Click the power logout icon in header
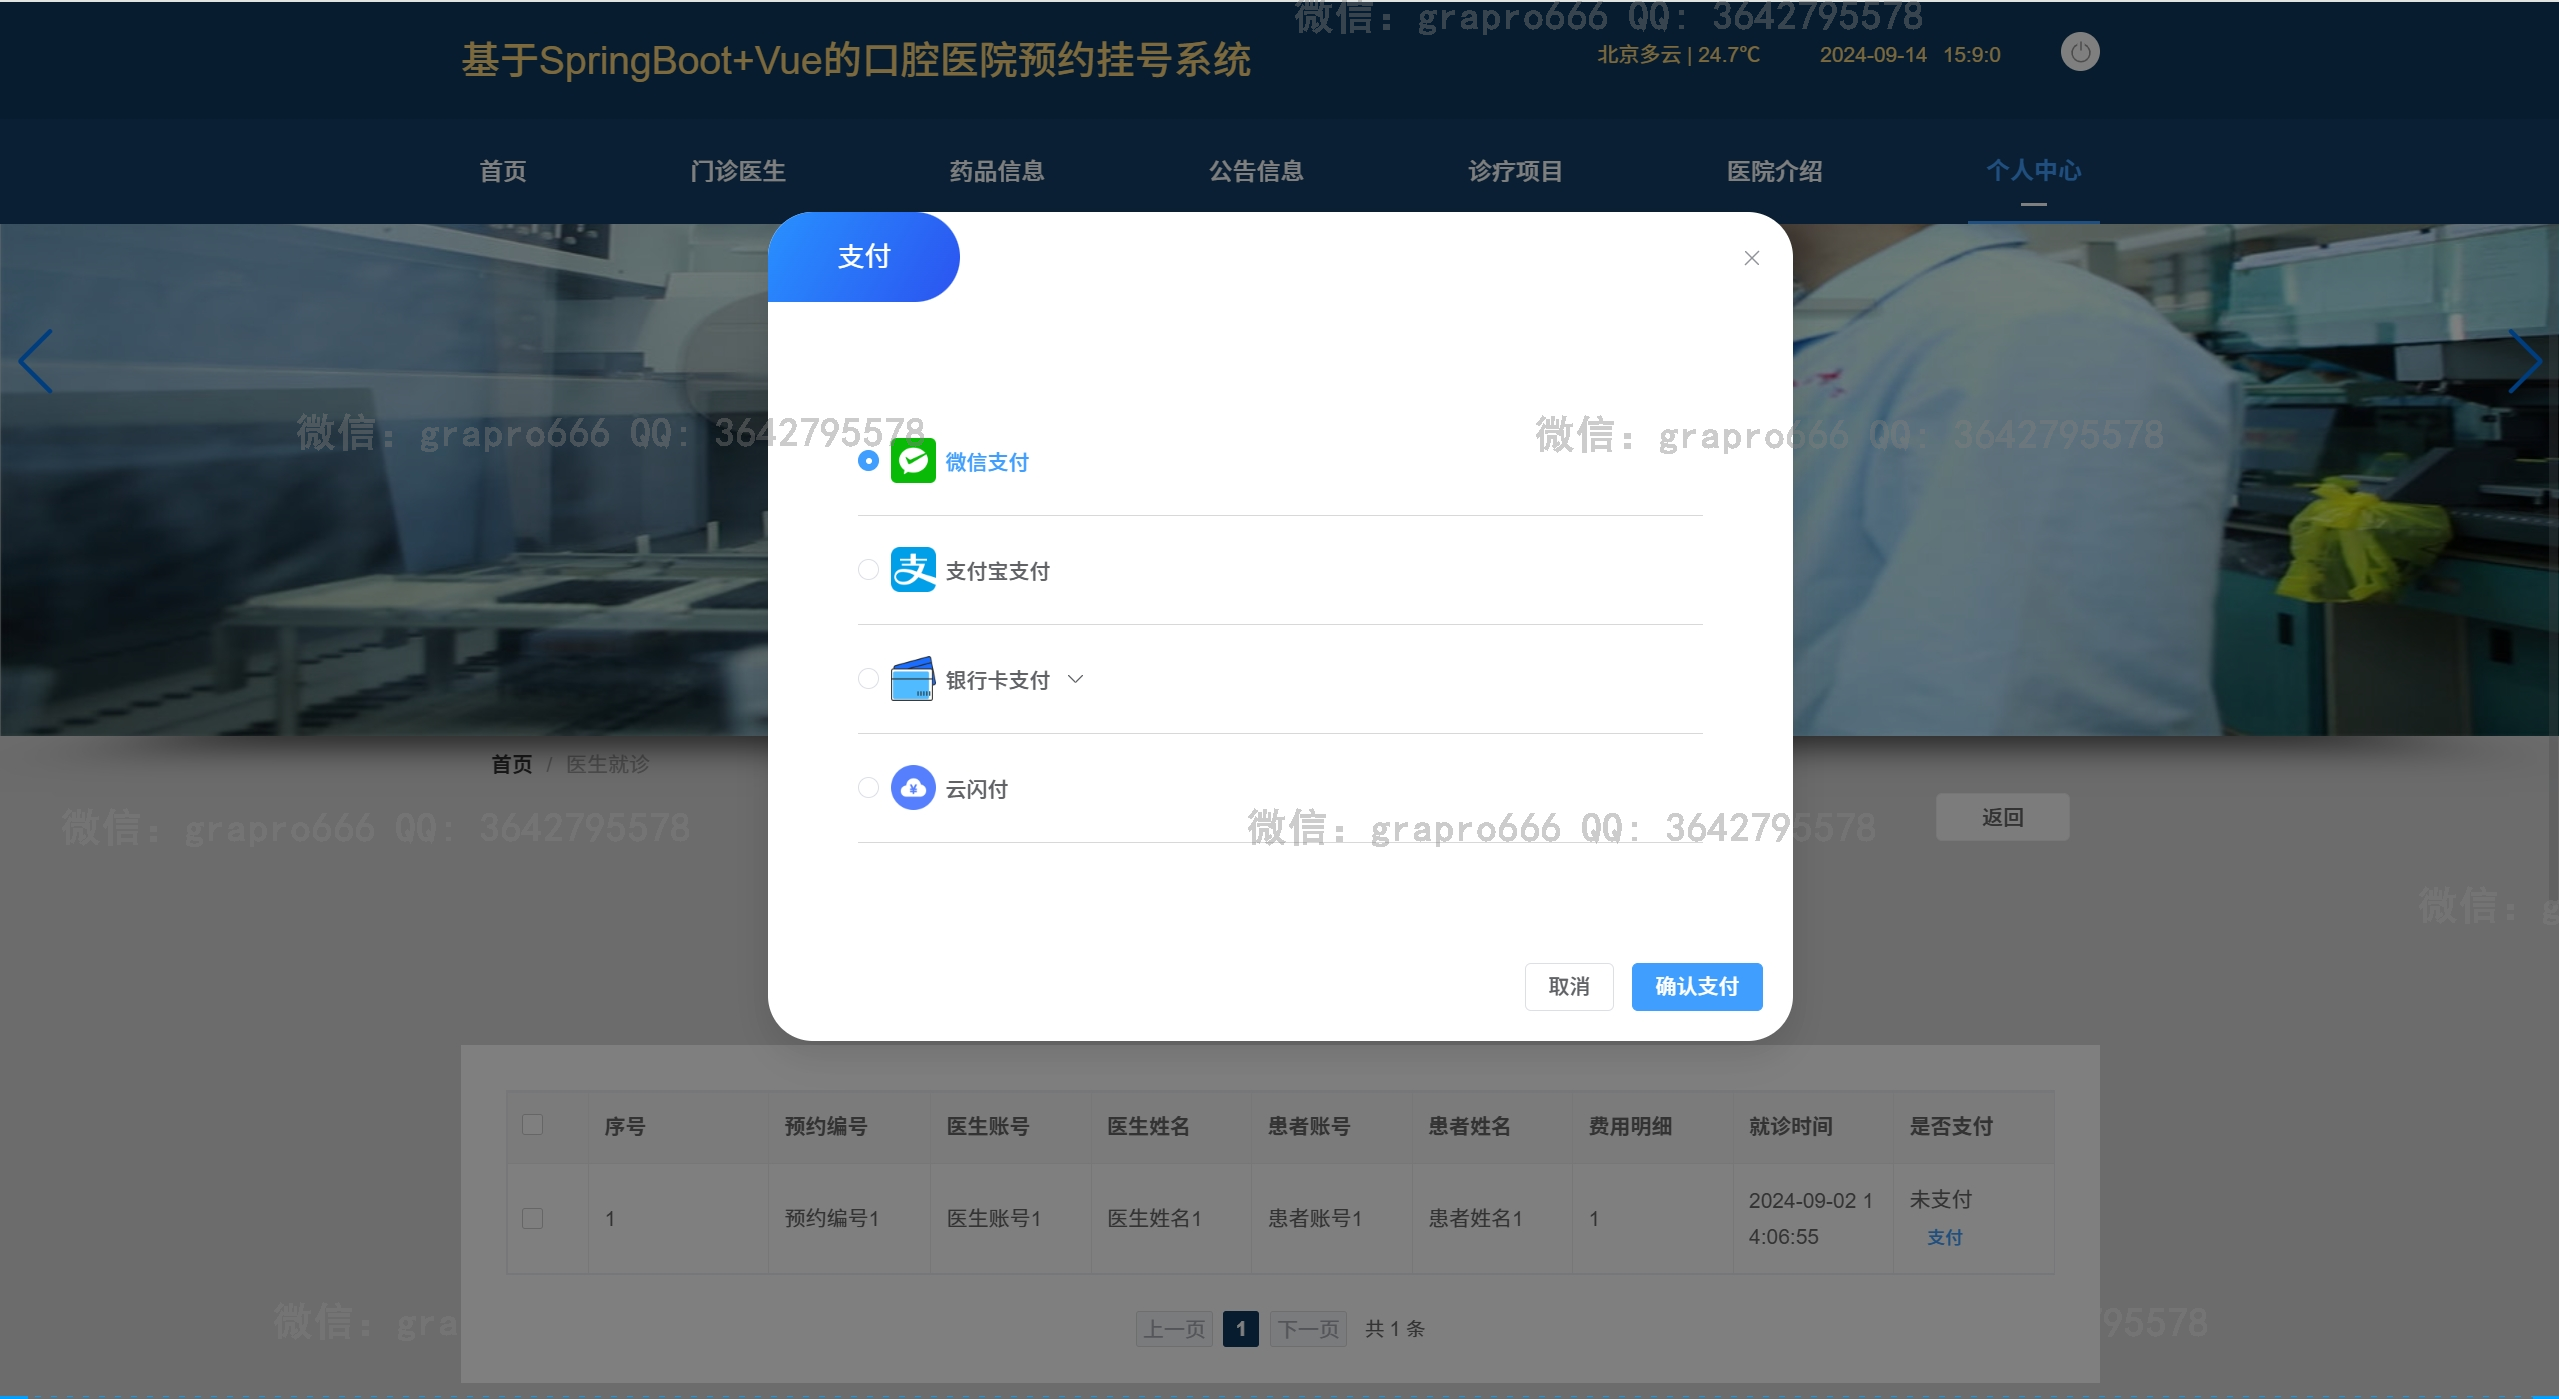This screenshot has height=1399, width=2559. [2080, 52]
